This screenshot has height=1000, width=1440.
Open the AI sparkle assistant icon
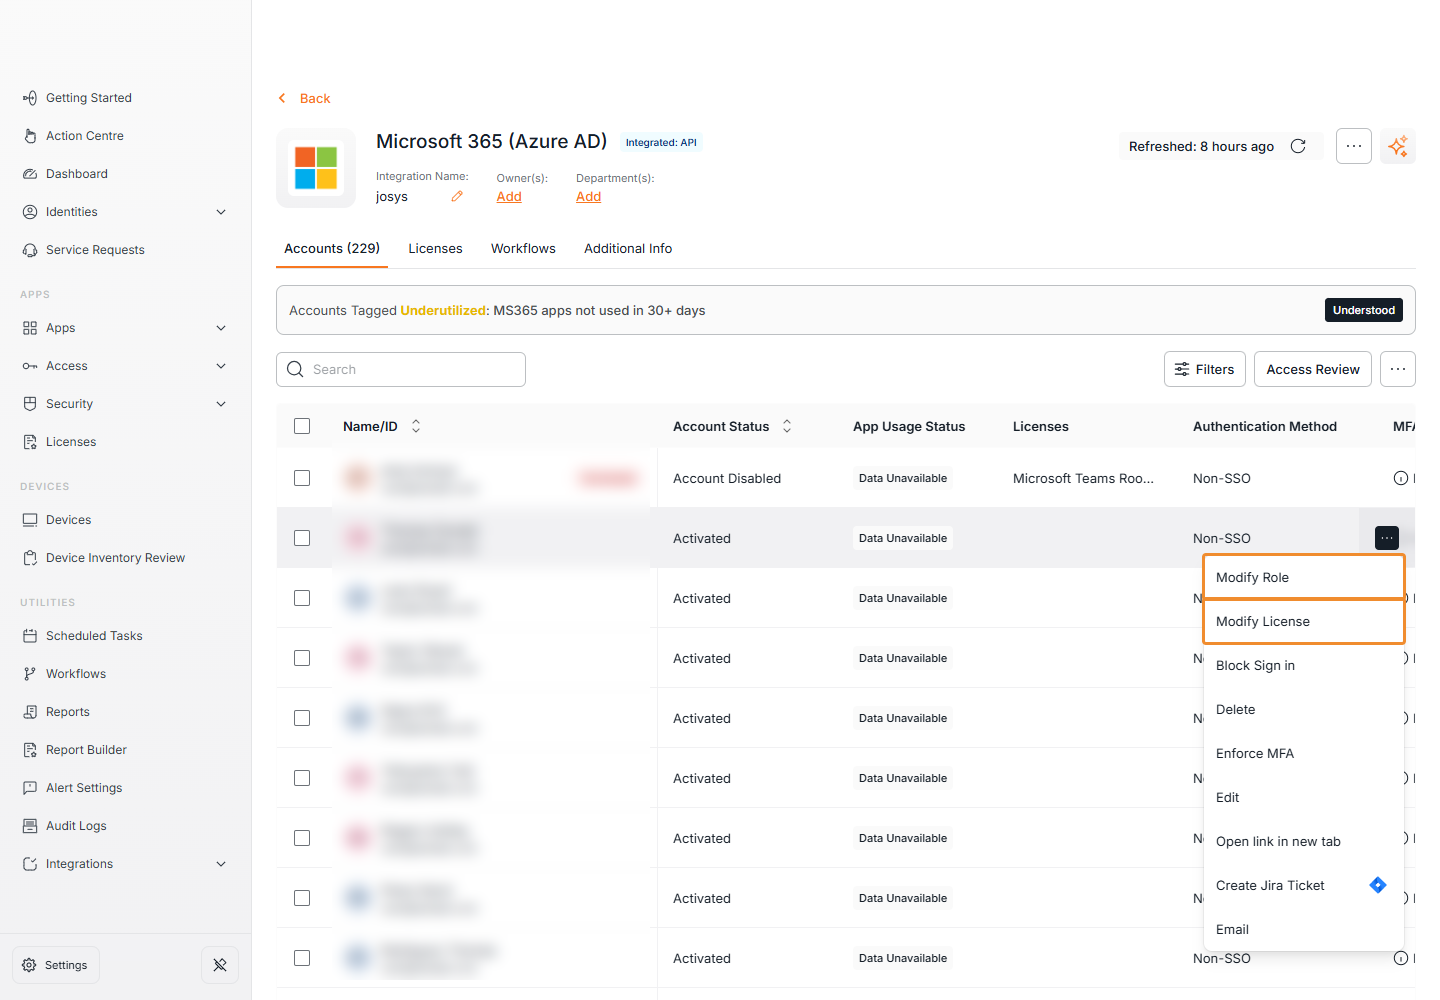(x=1398, y=146)
